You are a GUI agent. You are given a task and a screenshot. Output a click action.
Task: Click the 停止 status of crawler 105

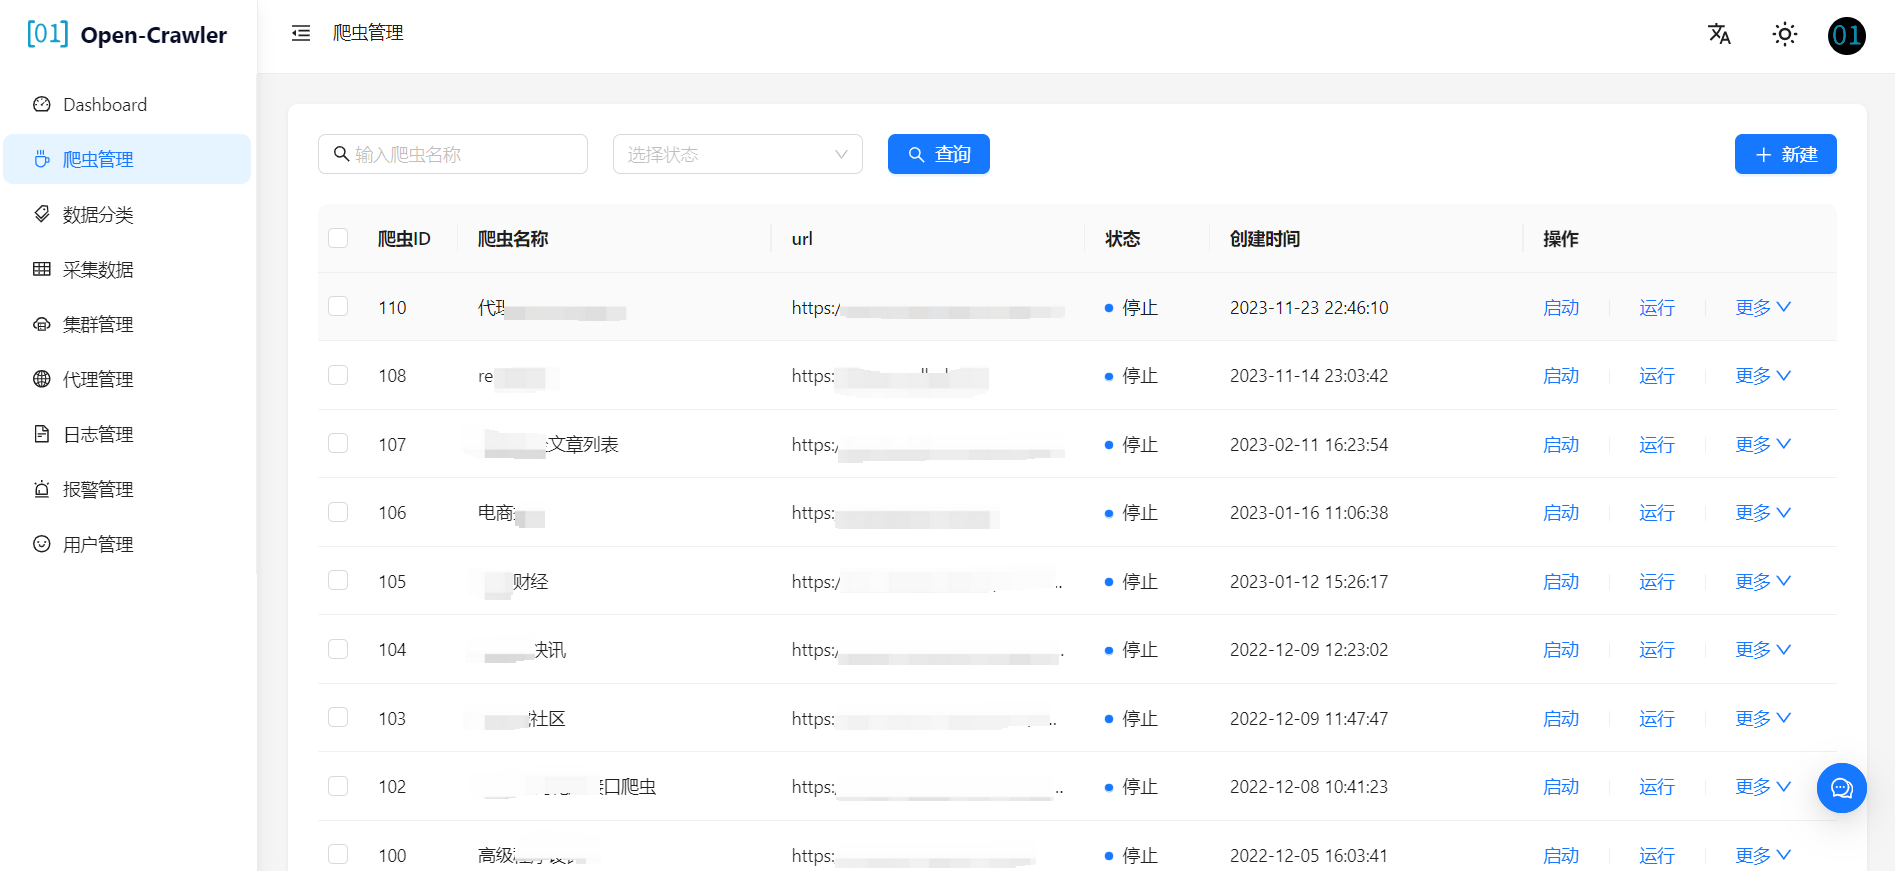(1131, 581)
